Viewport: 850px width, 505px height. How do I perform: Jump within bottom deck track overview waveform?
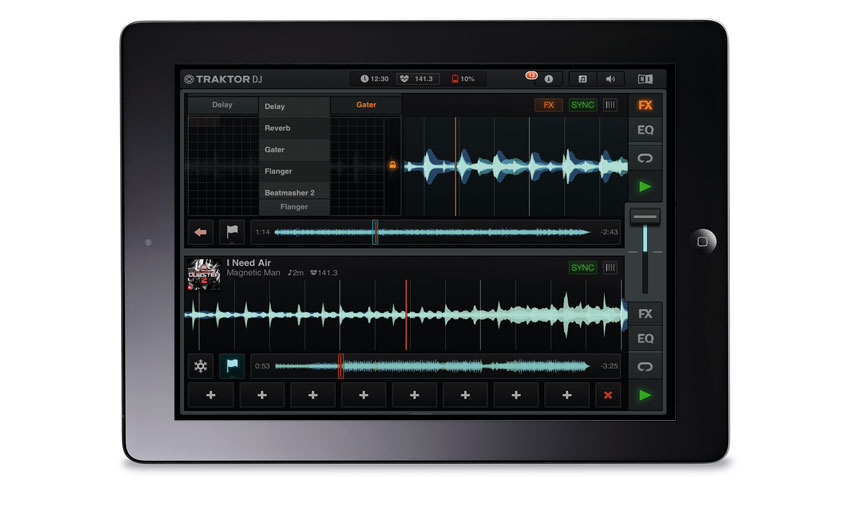(432, 366)
